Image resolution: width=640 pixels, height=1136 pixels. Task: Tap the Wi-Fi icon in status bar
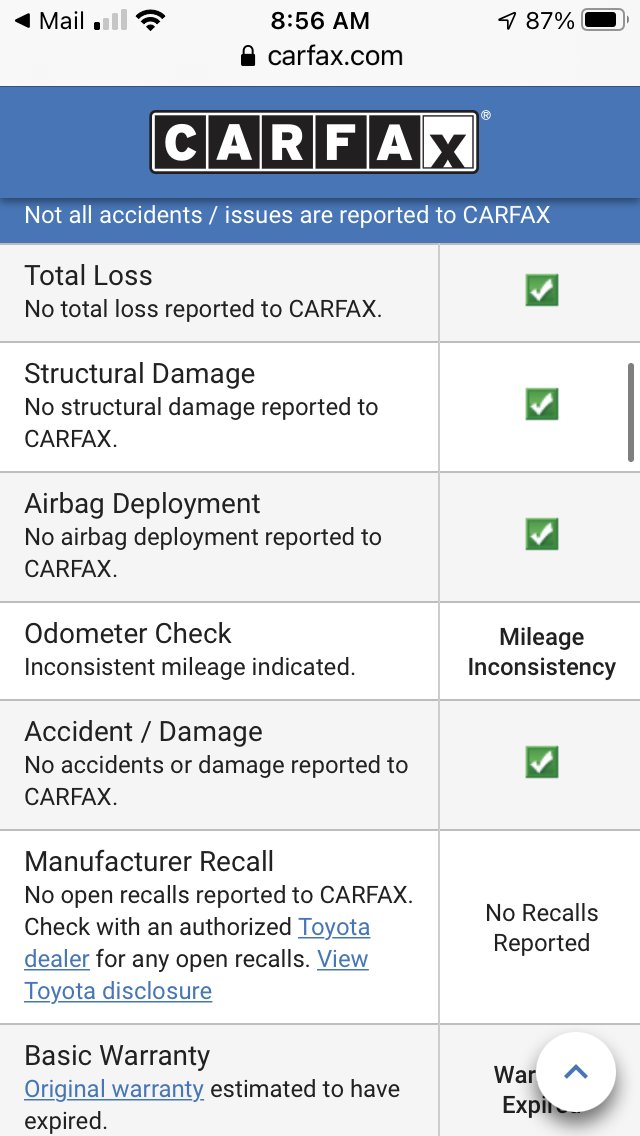tap(150, 21)
